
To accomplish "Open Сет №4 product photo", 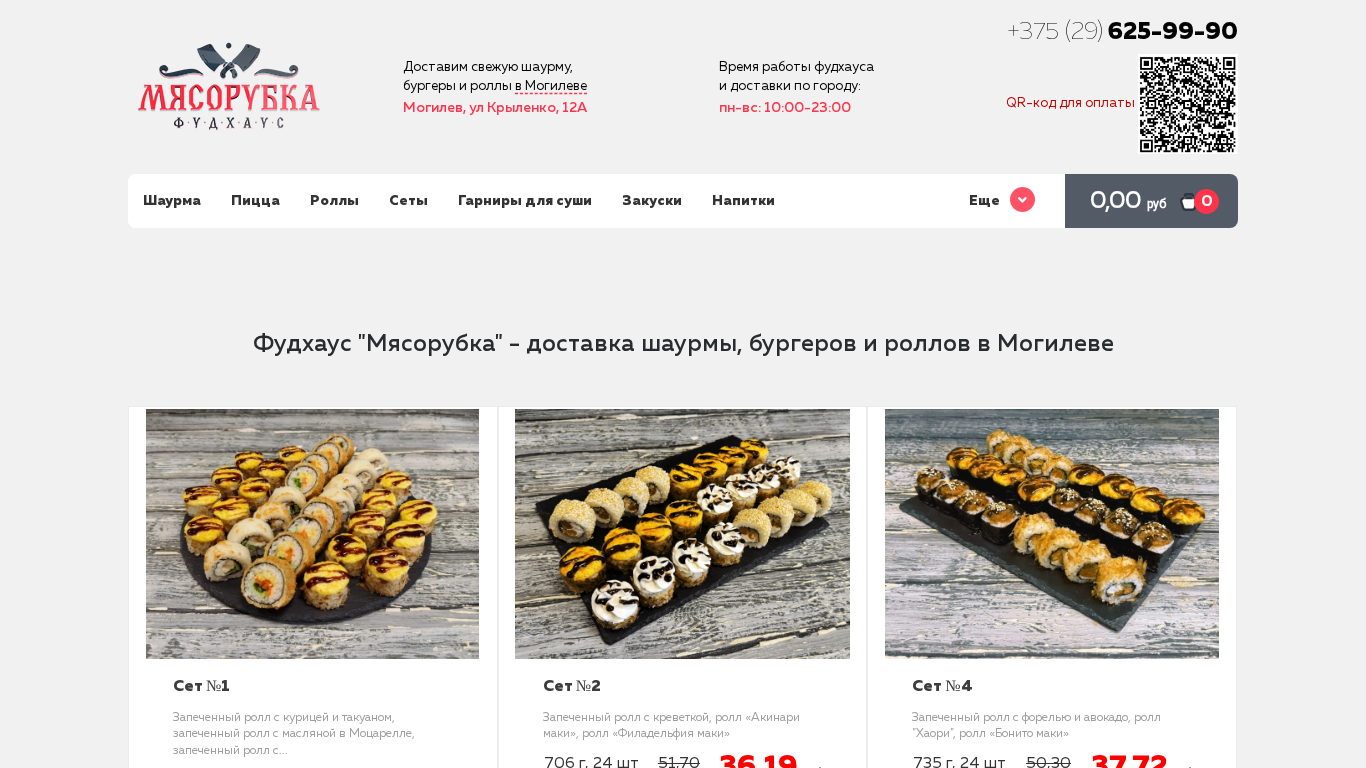I will click(x=1052, y=534).
